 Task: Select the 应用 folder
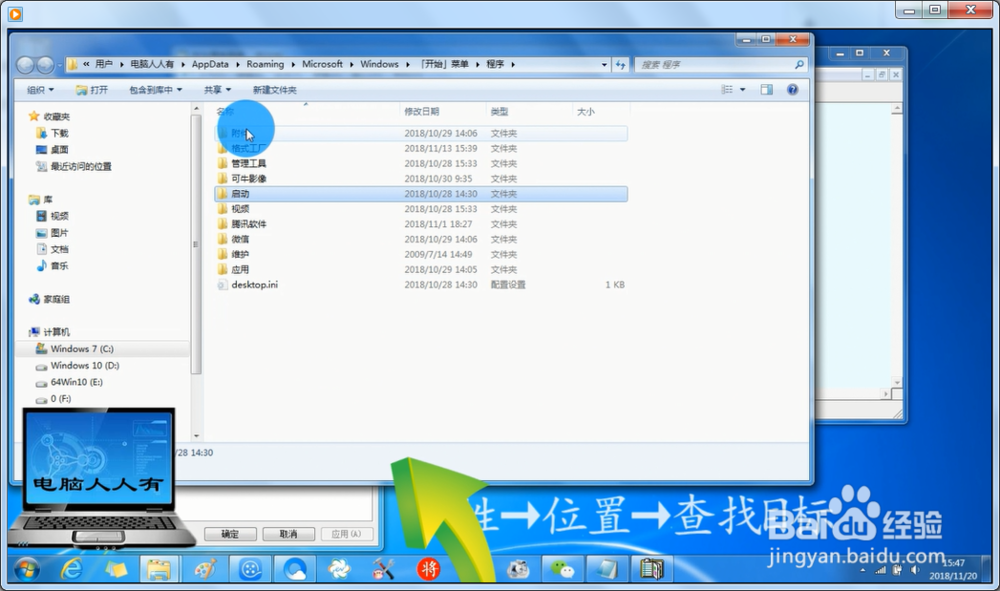tap(421, 270)
